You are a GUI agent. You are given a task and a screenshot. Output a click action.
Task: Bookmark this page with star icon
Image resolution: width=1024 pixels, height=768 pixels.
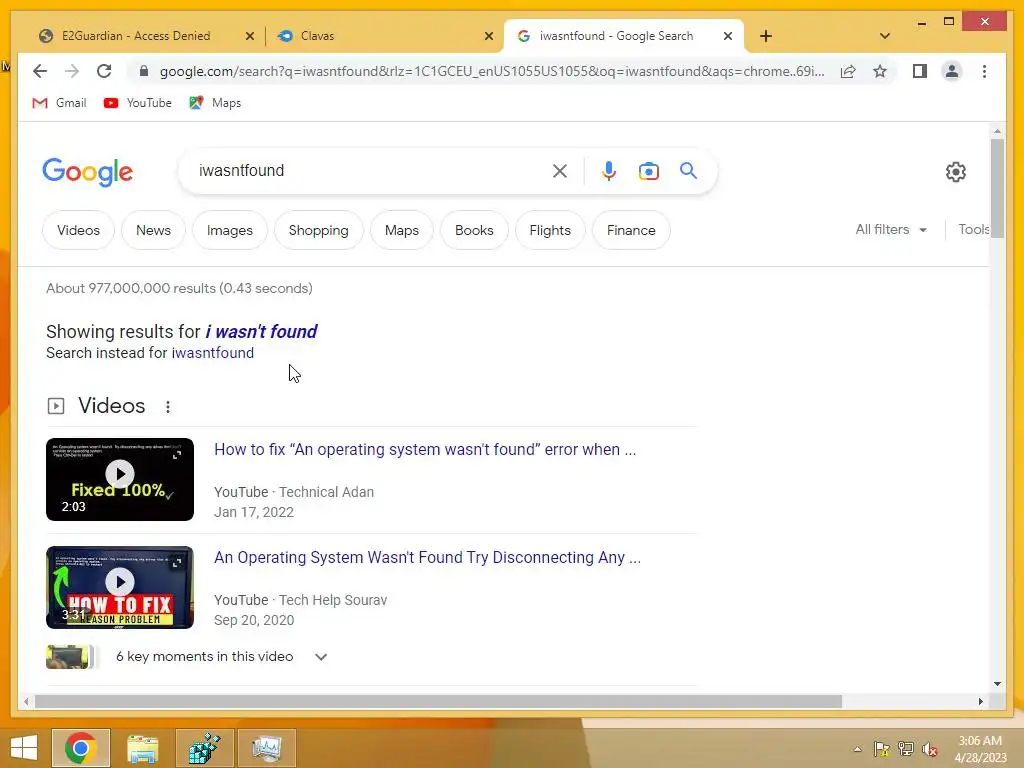[880, 71]
